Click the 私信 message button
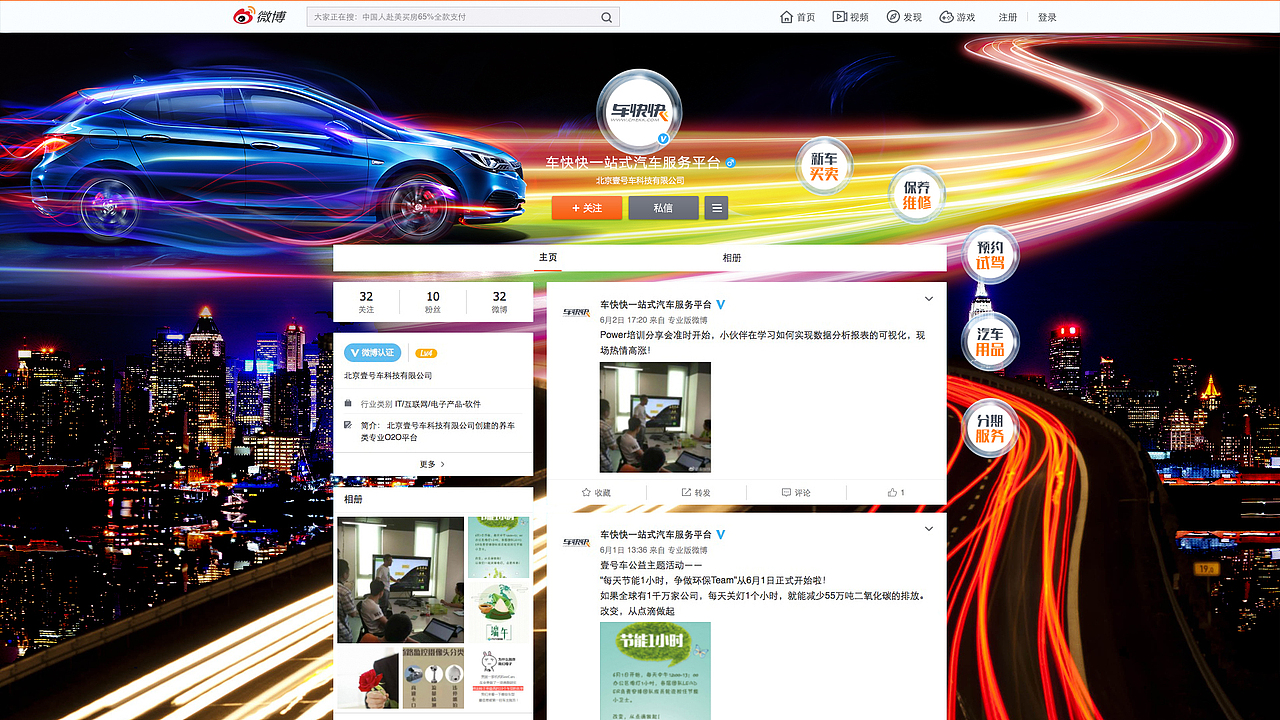 tap(663, 208)
